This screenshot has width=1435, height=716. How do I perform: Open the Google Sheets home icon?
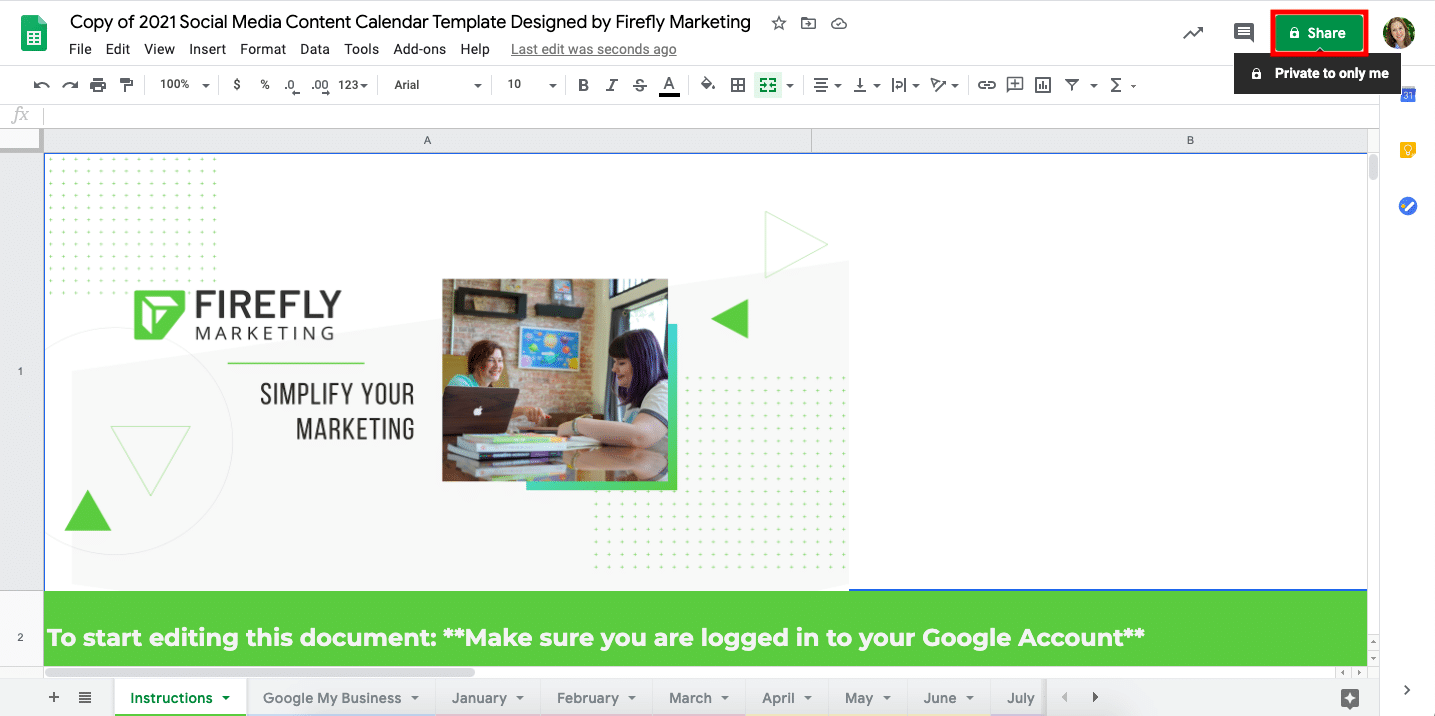click(35, 33)
